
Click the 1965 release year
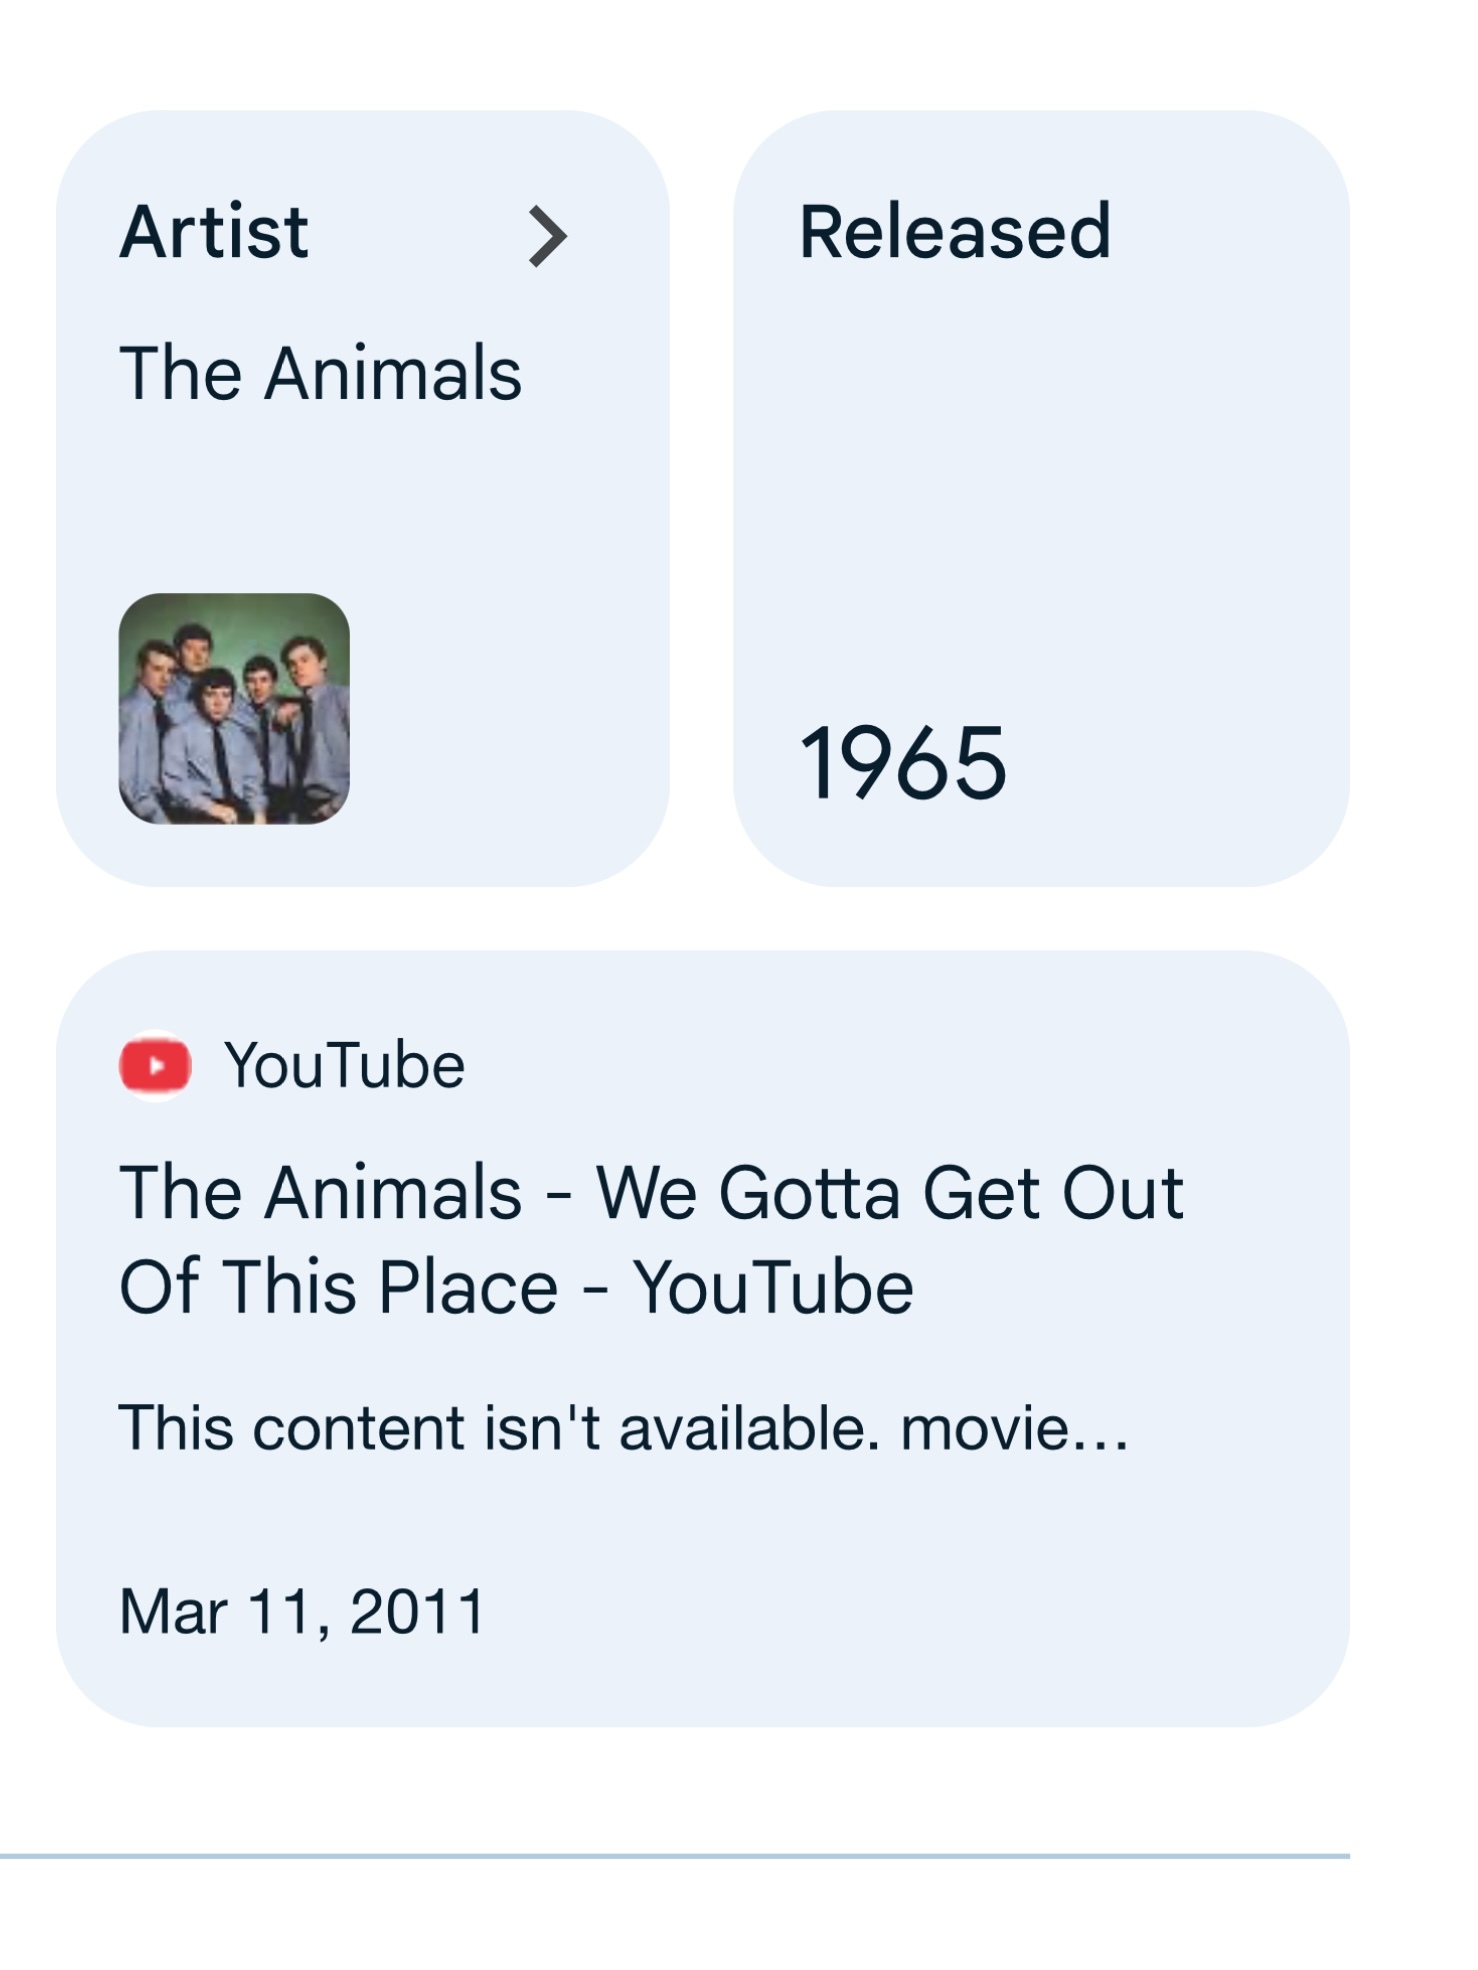coord(902,764)
